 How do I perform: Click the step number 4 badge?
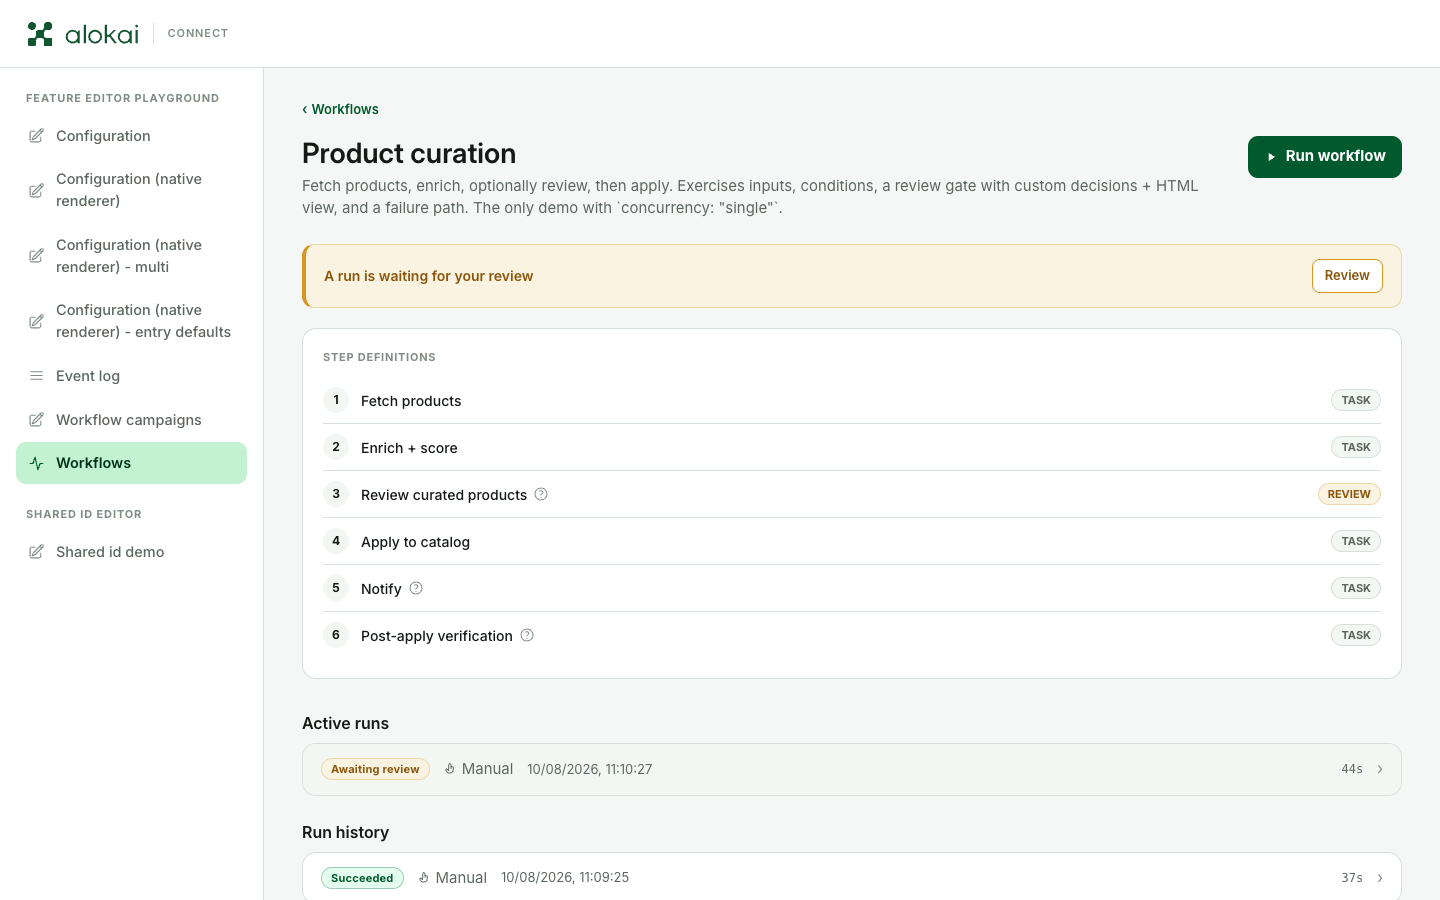[x=336, y=541]
